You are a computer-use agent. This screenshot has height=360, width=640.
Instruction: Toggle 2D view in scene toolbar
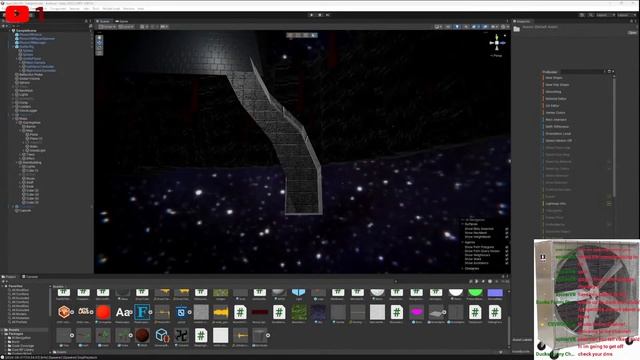coord(448,27)
